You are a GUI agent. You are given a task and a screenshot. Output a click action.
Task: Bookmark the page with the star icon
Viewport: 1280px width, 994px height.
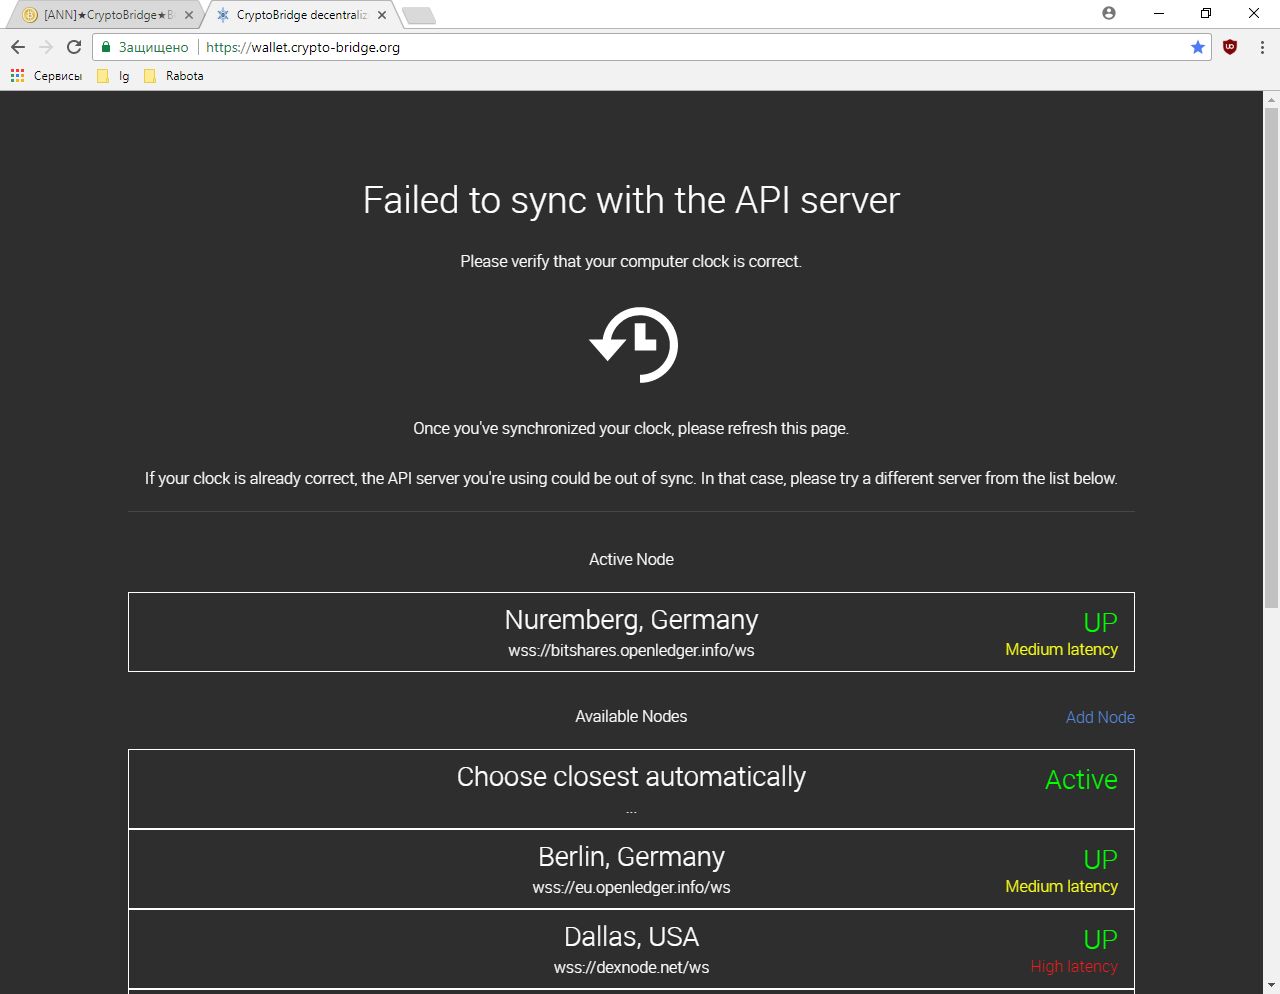pos(1198,47)
